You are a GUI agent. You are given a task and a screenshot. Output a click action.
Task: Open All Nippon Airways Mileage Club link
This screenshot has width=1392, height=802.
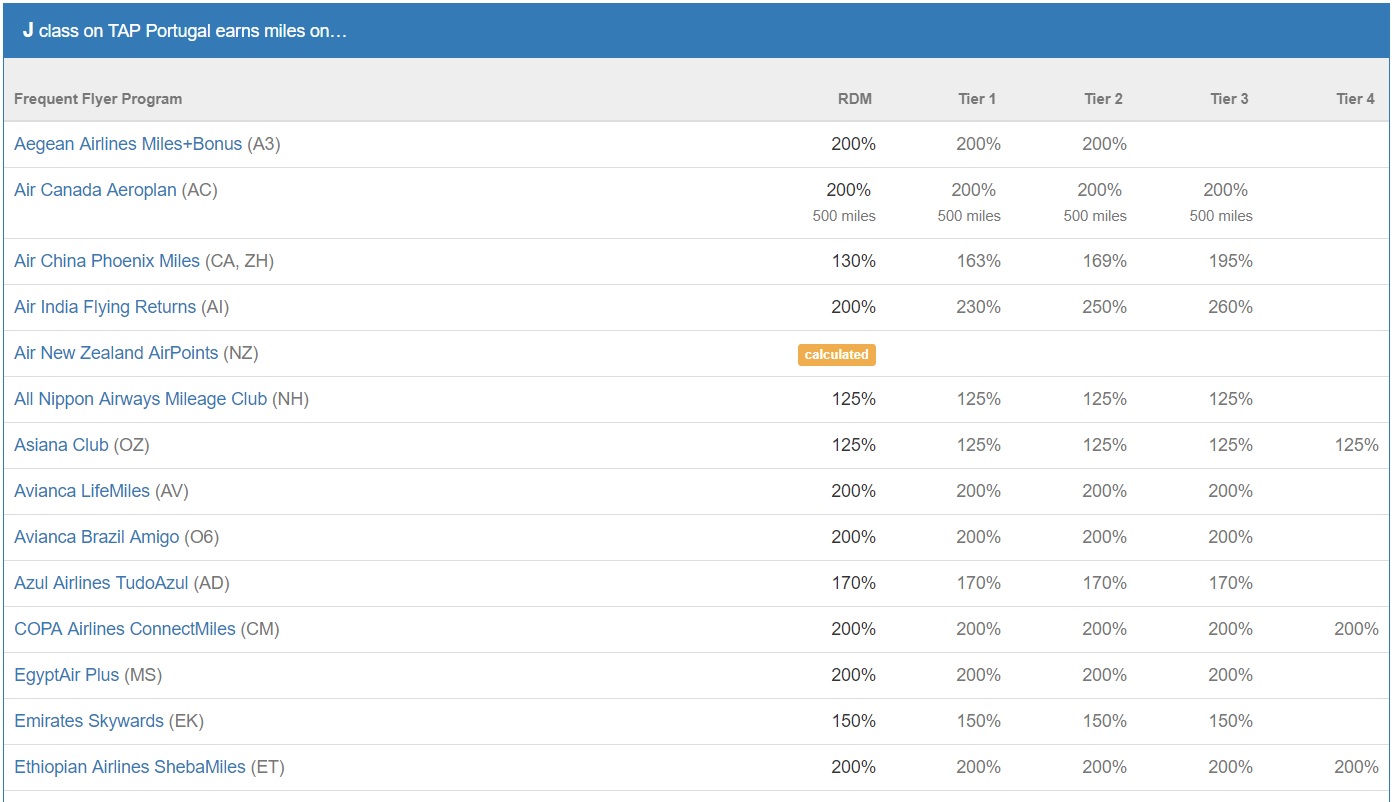140,399
